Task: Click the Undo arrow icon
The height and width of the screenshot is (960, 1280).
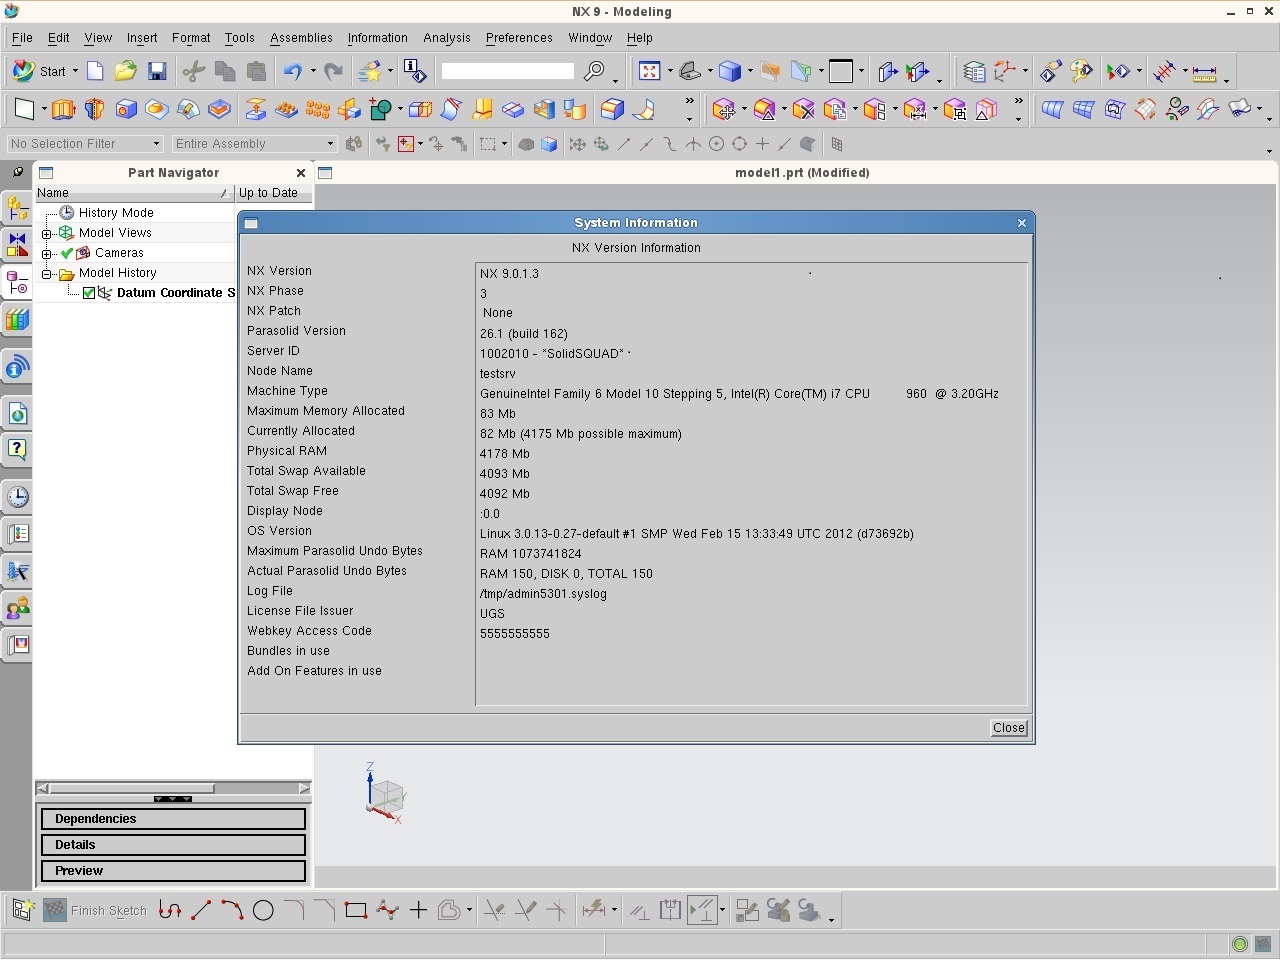Action: click(x=292, y=71)
